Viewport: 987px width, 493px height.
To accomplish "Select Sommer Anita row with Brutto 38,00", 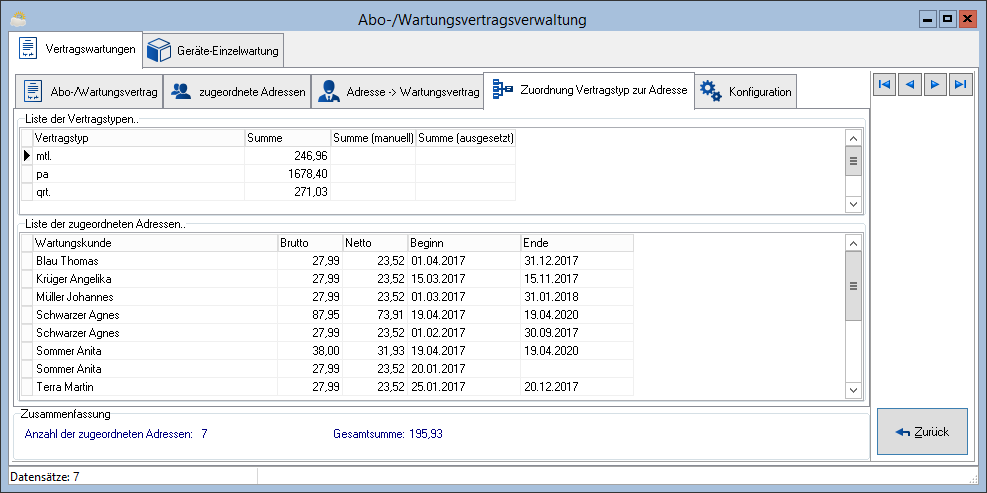I will pyautogui.click(x=327, y=351).
